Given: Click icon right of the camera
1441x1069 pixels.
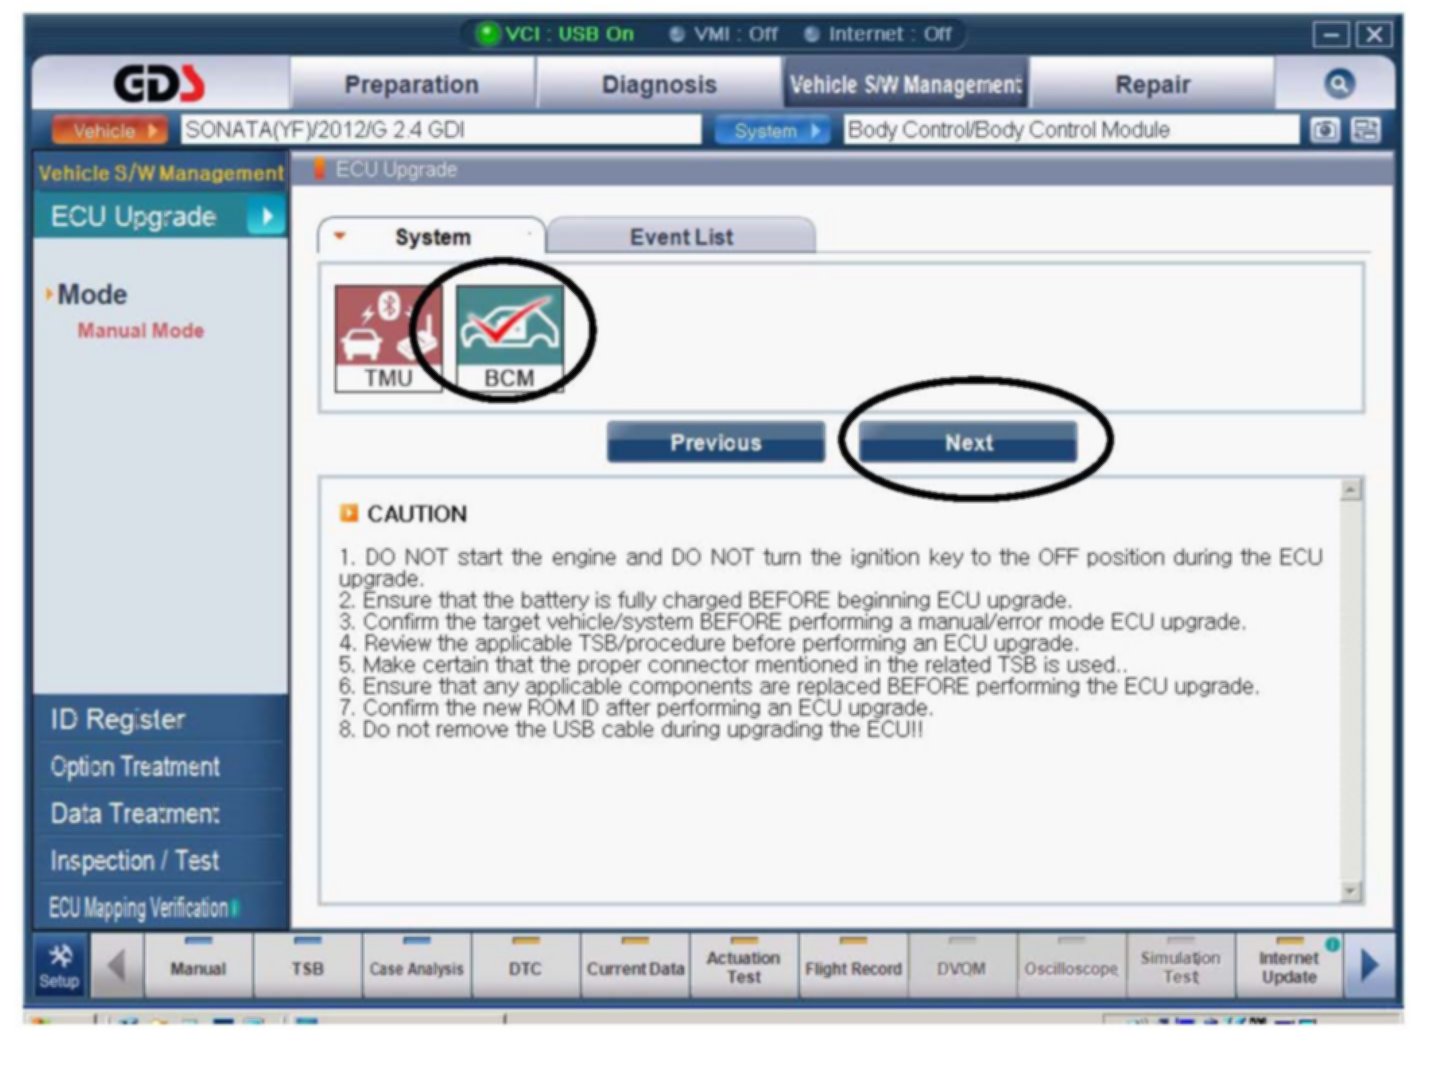Looking at the screenshot, I should click(x=1366, y=130).
